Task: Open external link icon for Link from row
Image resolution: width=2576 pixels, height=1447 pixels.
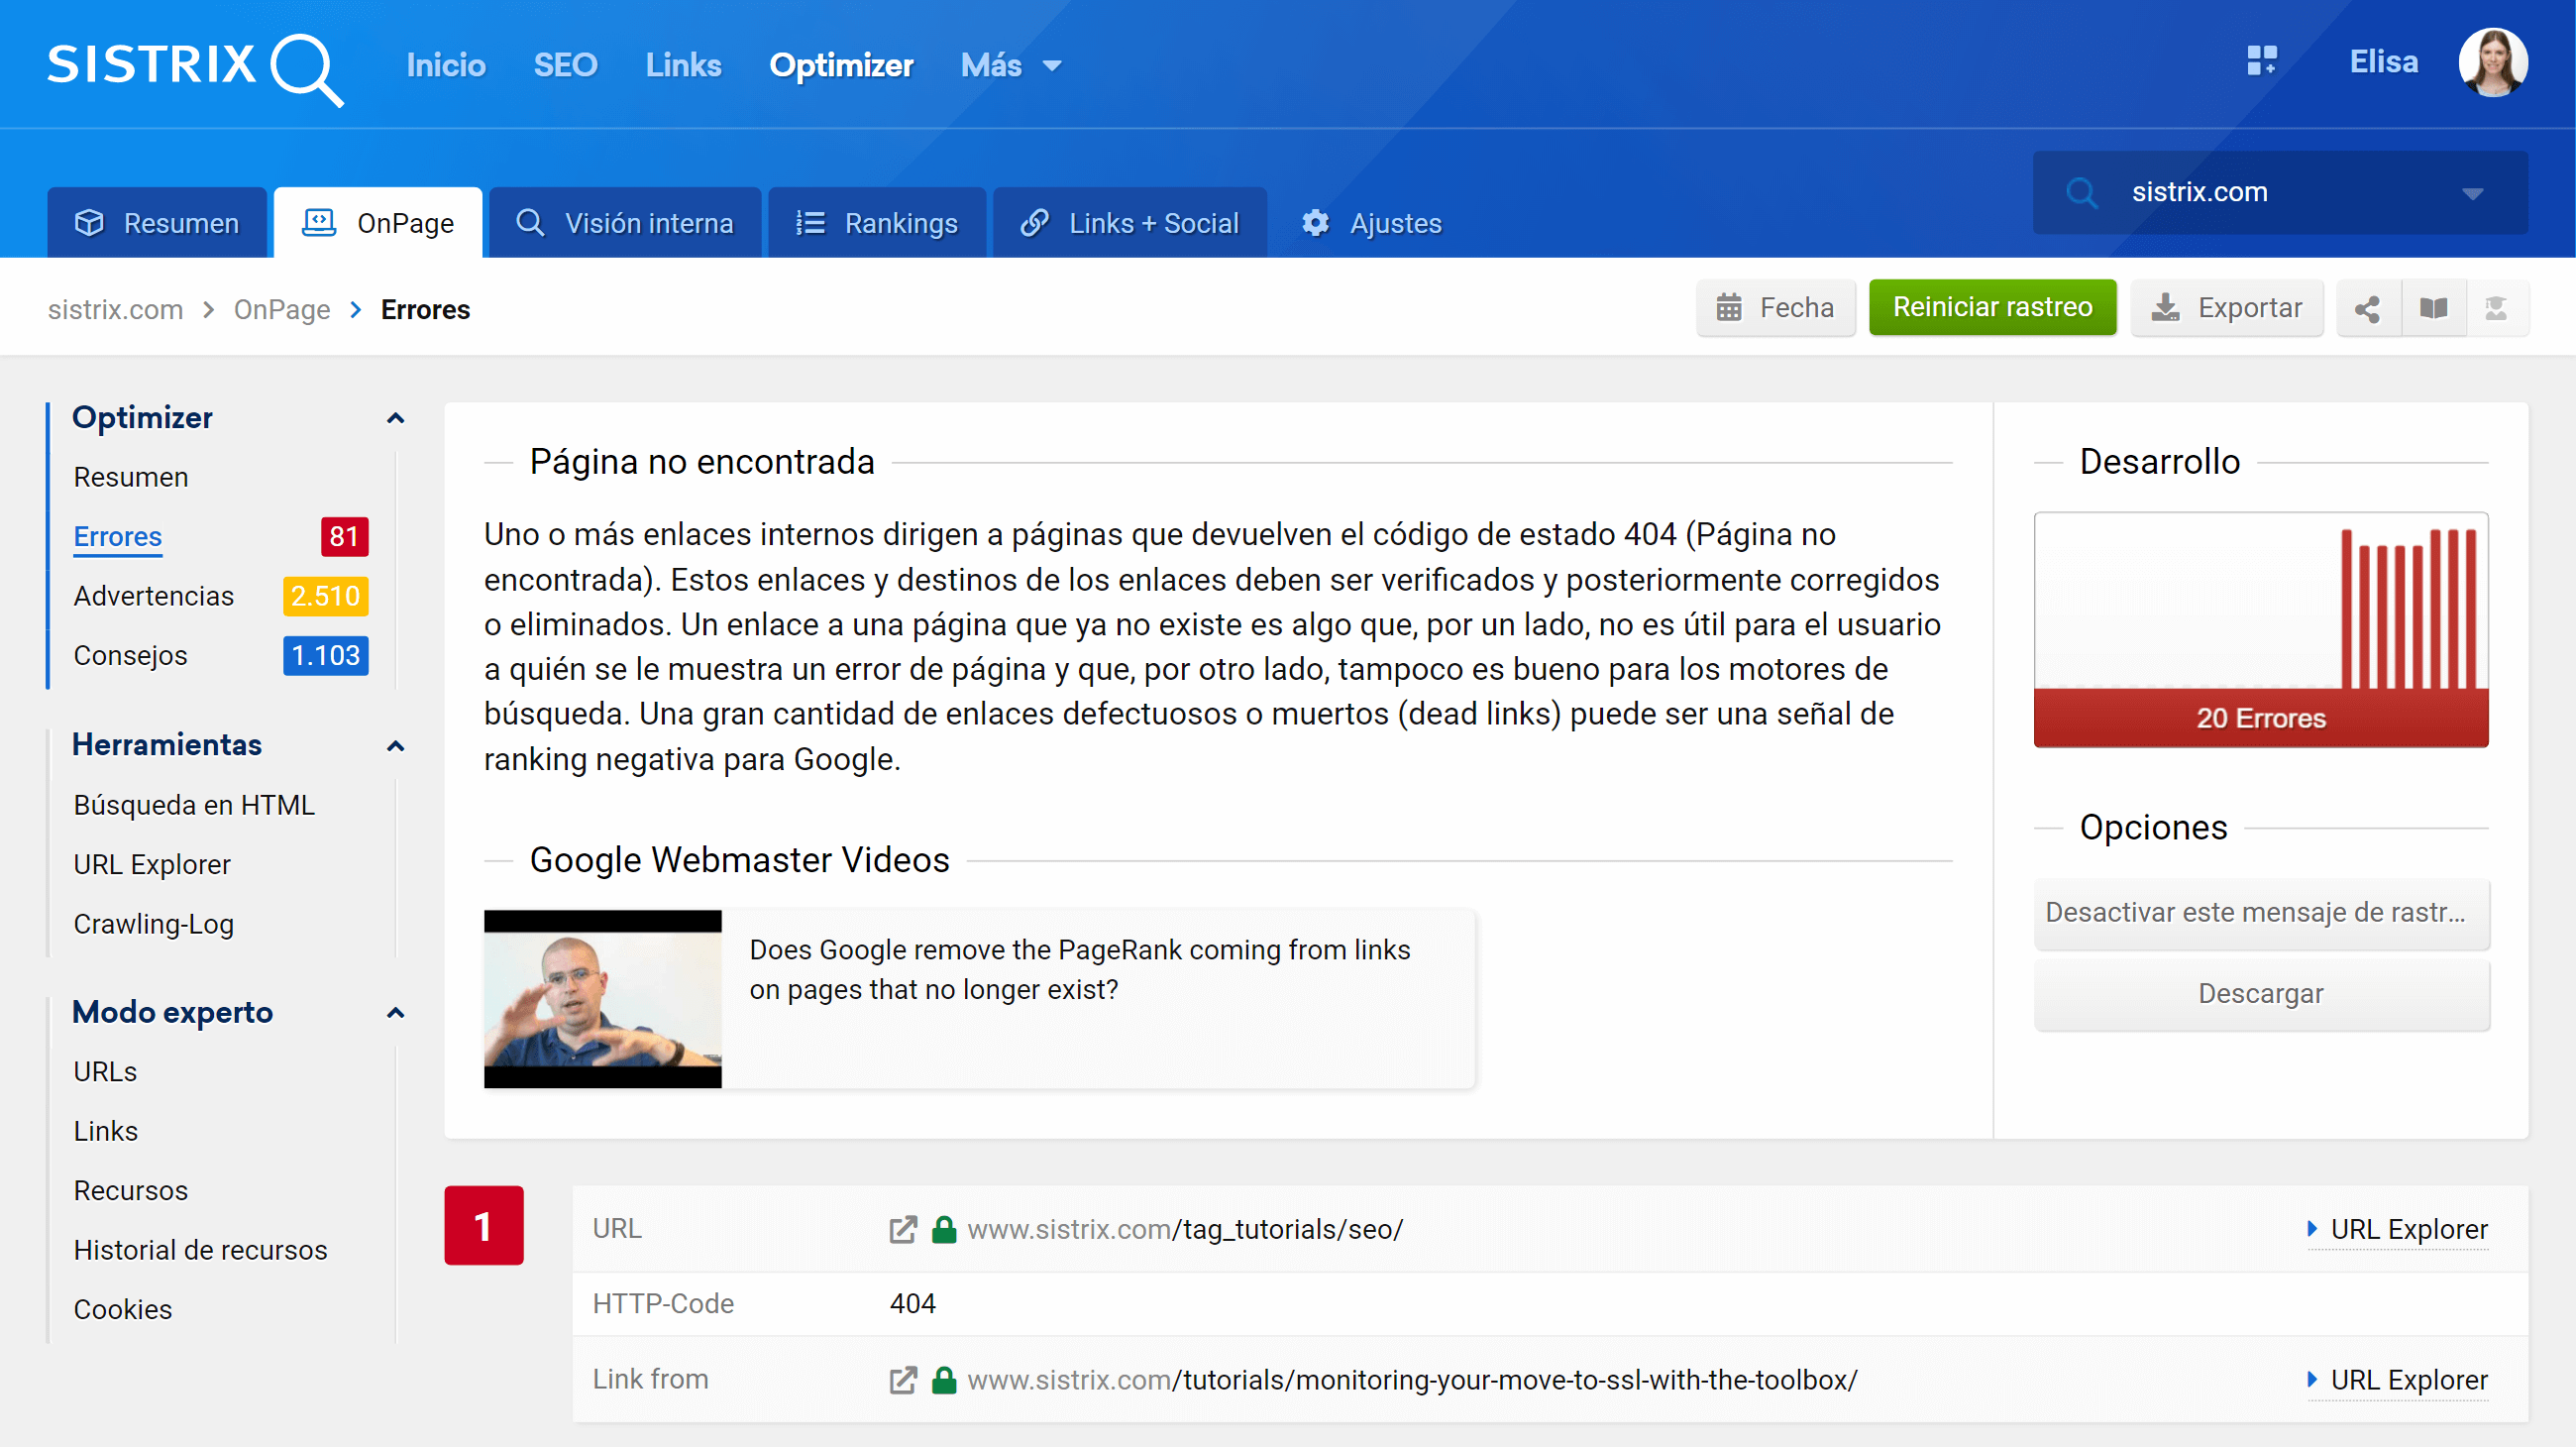Action: click(x=902, y=1380)
